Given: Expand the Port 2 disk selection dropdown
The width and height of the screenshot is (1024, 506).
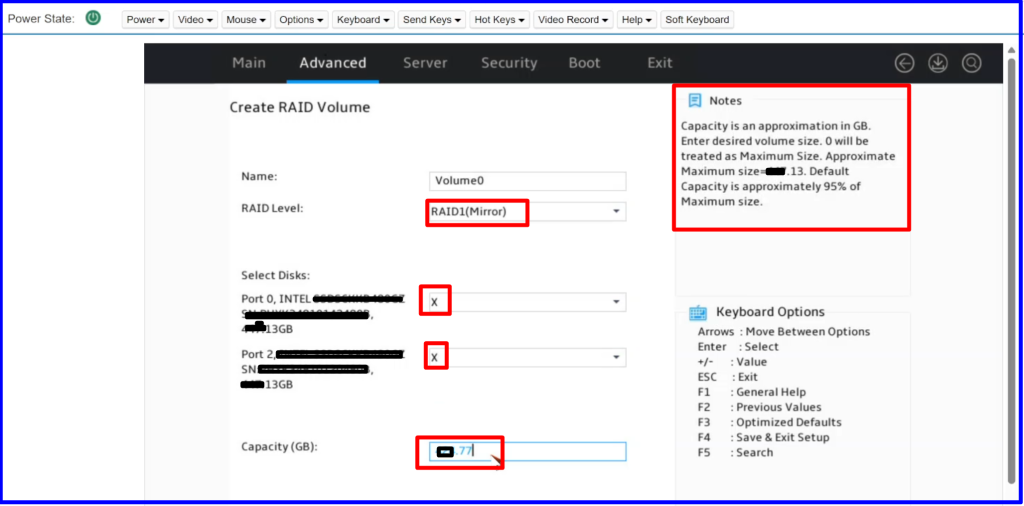Looking at the screenshot, I should click(x=527, y=358).
